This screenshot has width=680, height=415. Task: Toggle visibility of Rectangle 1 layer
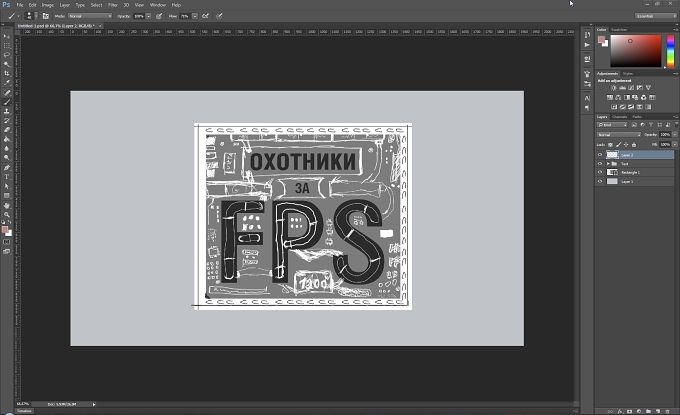pos(600,173)
